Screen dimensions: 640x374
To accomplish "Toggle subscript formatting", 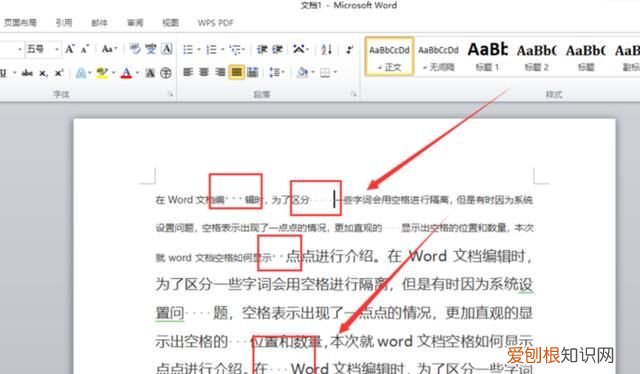I will [43, 73].
